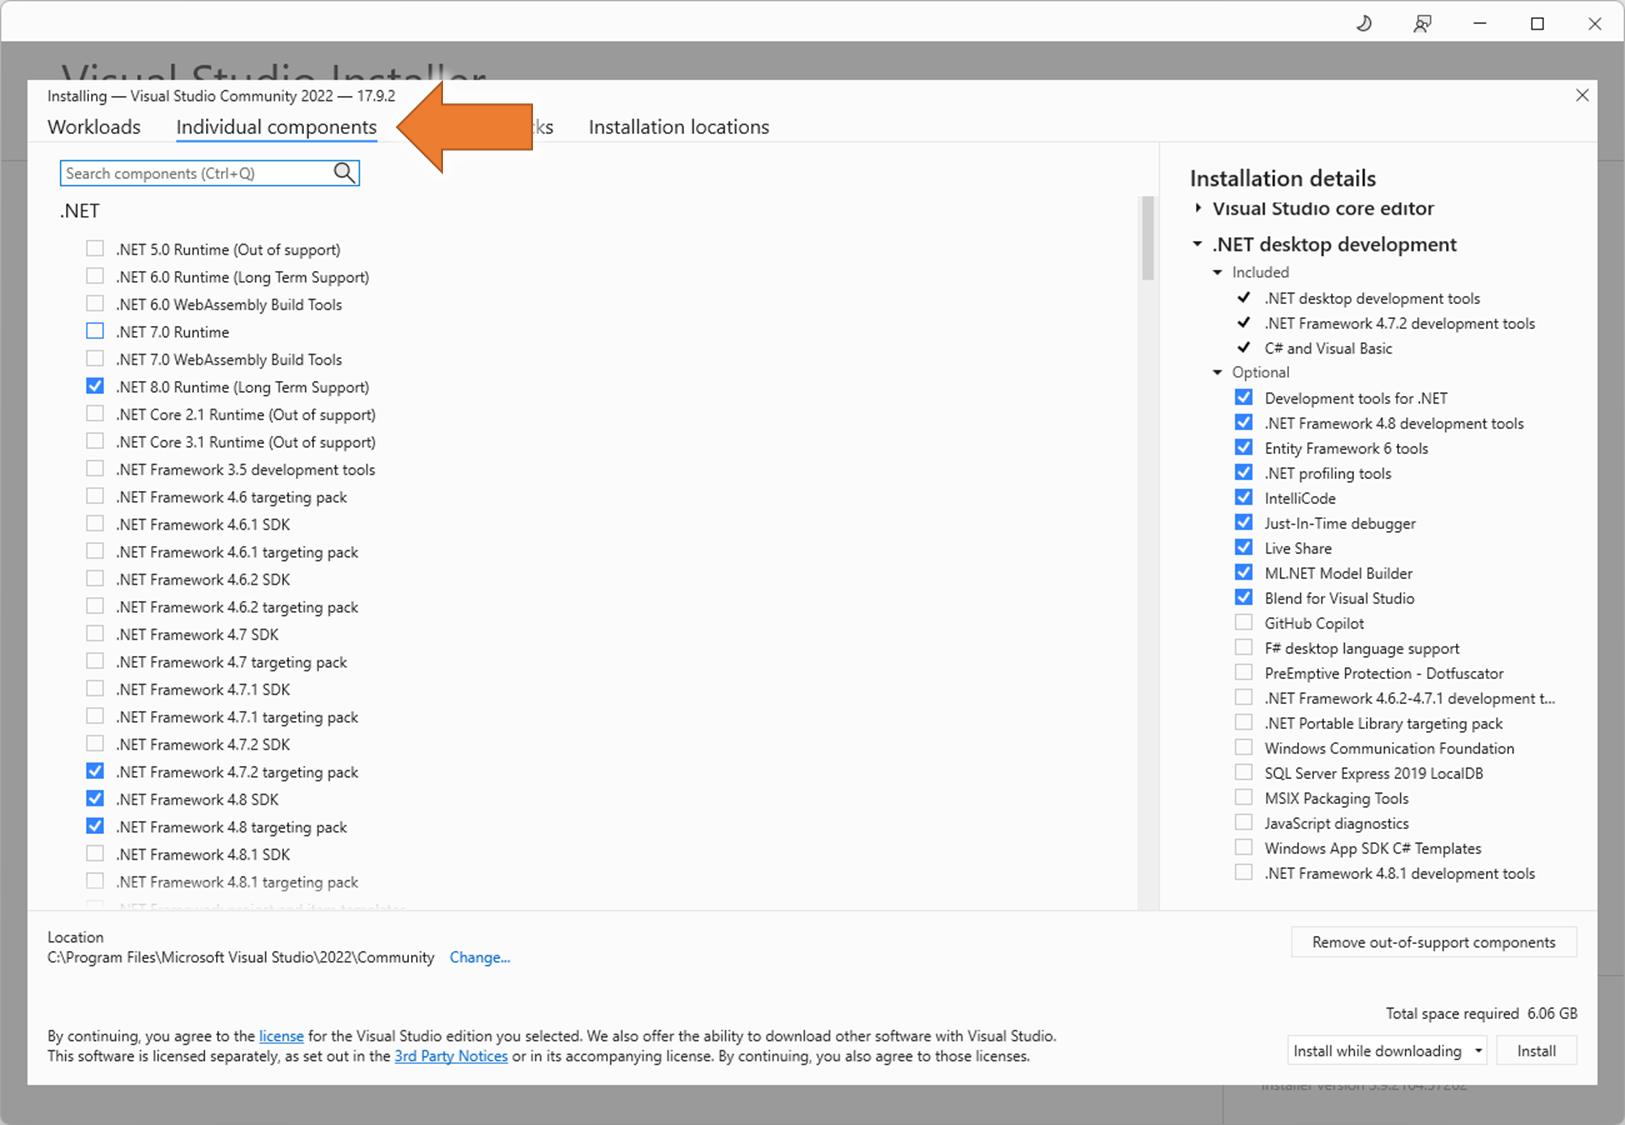The width and height of the screenshot is (1625, 1125).
Task: Uncheck .NET Framework 4.8 targeting pack
Action: (x=95, y=826)
